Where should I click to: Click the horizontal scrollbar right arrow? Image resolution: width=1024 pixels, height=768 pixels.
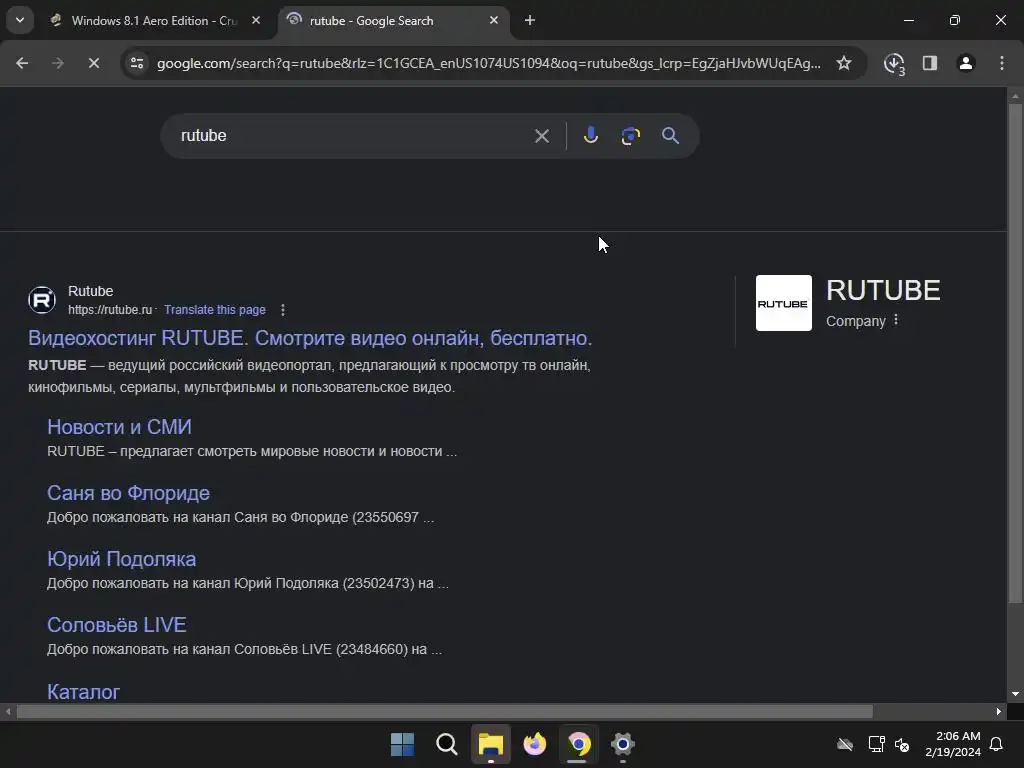click(x=999, y=712)
